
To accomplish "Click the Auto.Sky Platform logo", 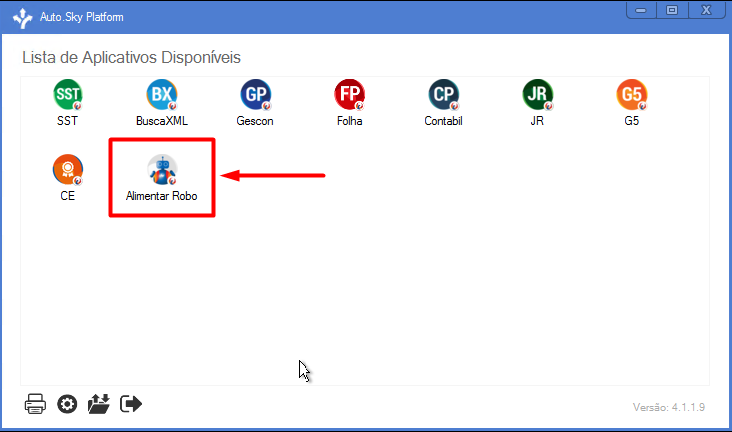I will [22, 18].
